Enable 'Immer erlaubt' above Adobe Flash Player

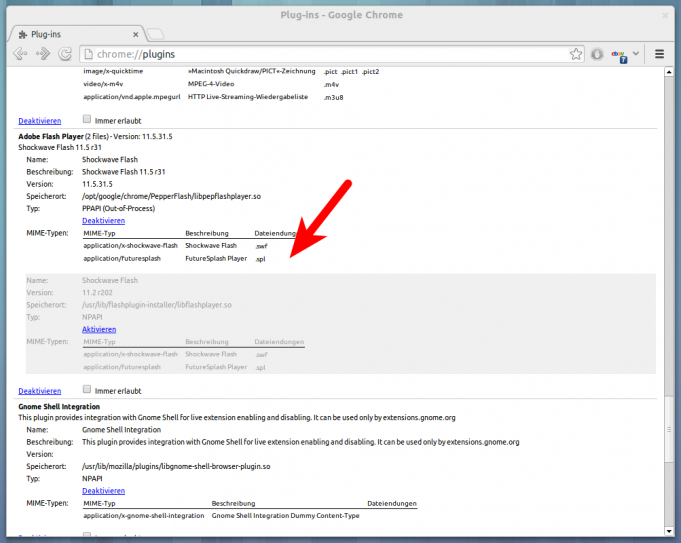87,119
